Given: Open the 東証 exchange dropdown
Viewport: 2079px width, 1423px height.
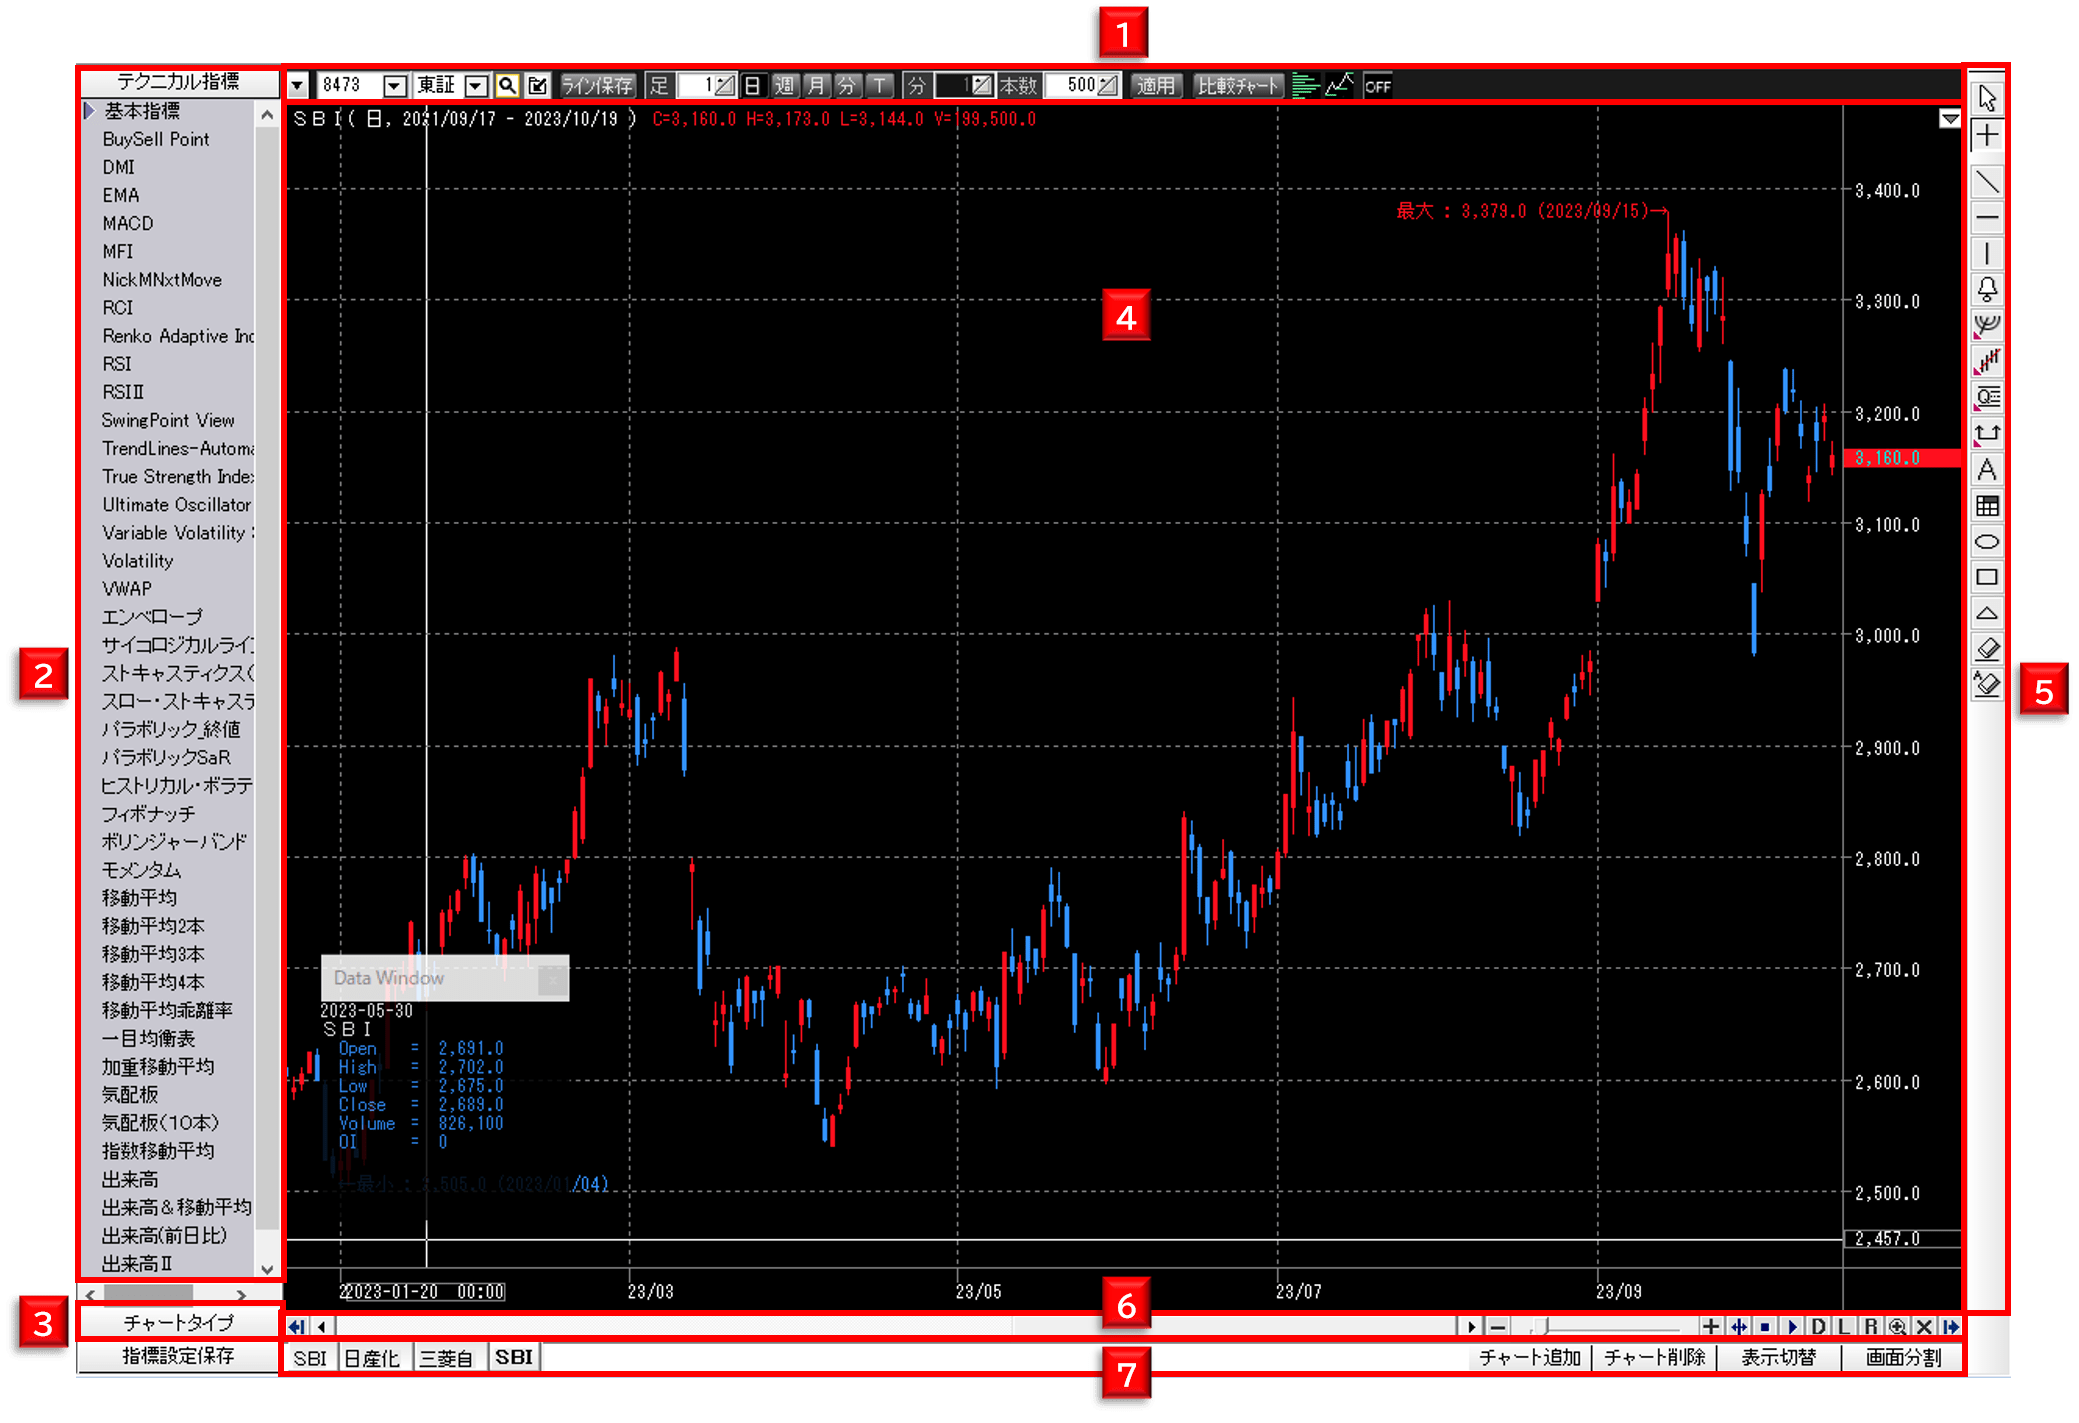Looking at the screenshot, I should 477,86.
